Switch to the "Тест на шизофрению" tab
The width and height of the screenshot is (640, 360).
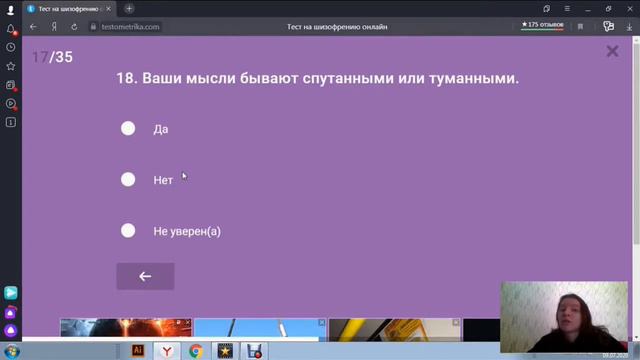coord(68,9)
